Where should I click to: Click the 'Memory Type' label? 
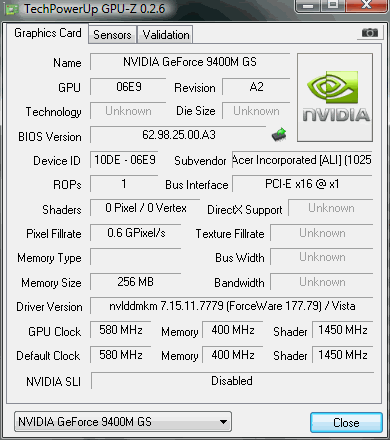(49, 258)
